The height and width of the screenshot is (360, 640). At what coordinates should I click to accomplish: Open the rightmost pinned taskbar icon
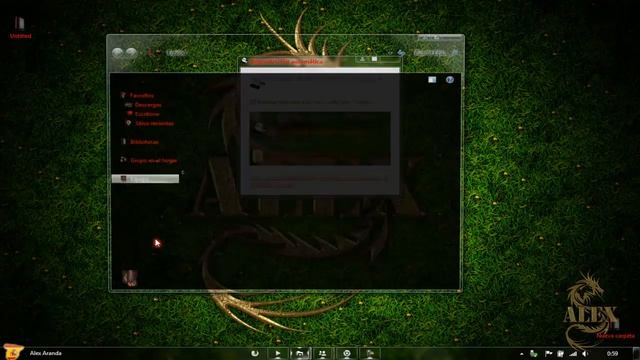pos(370,353)
